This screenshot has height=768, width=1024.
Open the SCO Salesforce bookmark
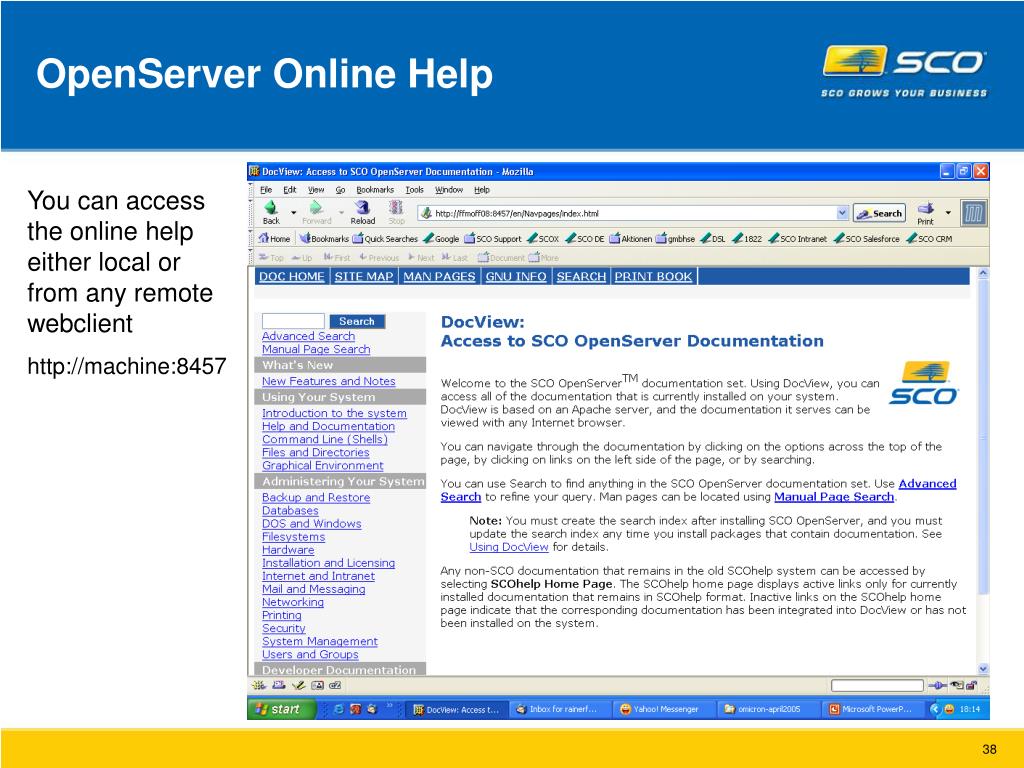coord(867,238)
